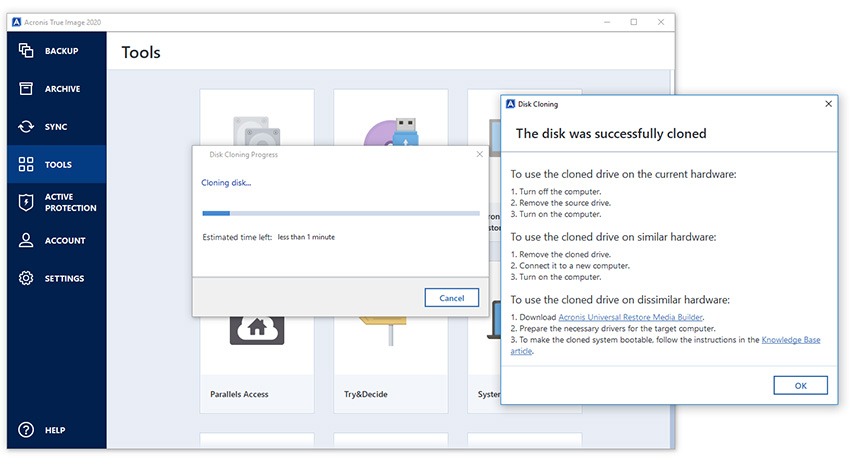
Task: Maximize the Acronis True Image window
Action: [x=633, y=22]
